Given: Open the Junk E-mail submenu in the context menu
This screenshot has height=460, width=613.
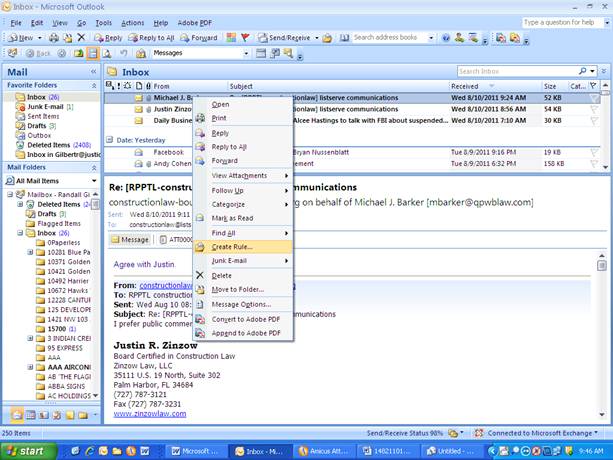Looking at the screenshot, I should tap(243, 261).
